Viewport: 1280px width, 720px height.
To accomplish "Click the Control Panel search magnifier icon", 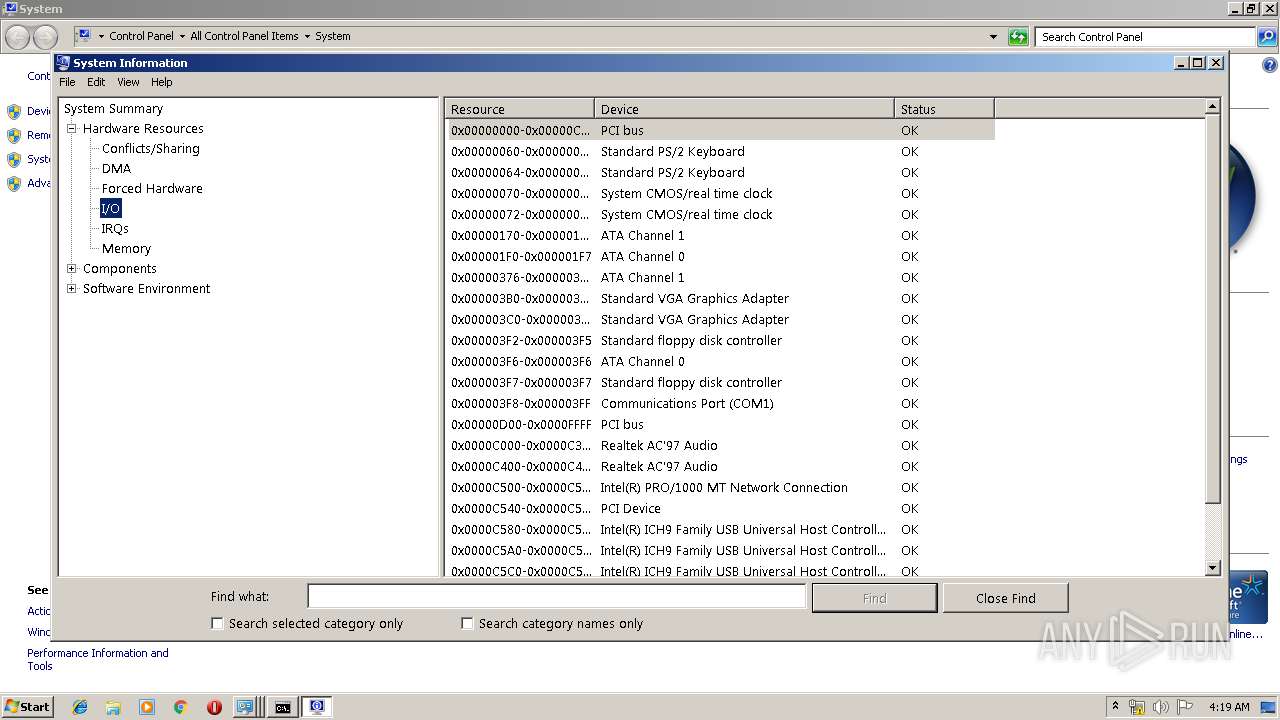I will pyautogui.click(x=1267, y=37).
